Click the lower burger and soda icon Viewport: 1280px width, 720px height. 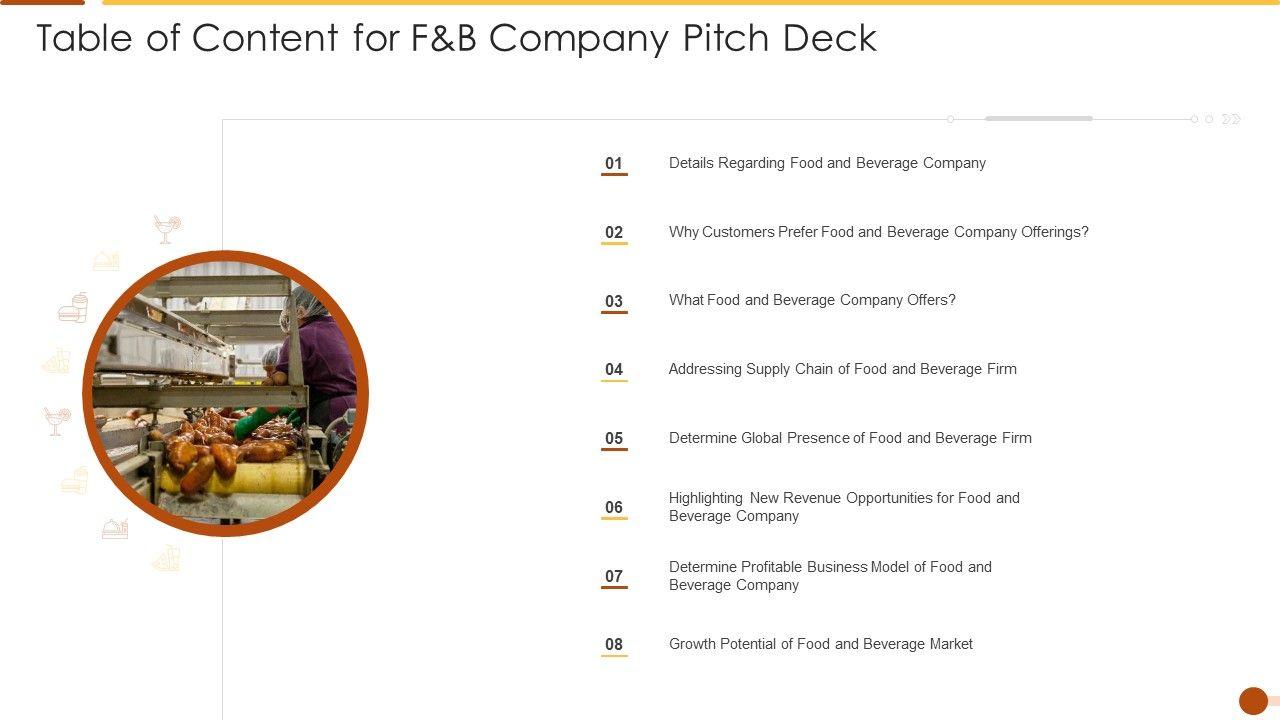pos(75,480)
